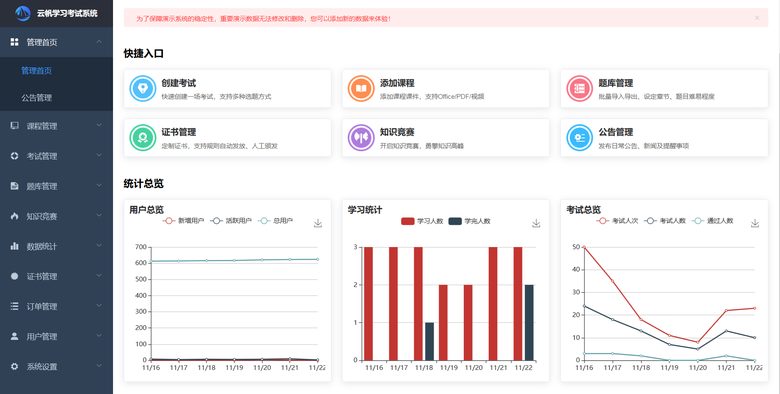Click the blue 公告管理 shortcut icon

pyautogui.click(x=580, y=138)
